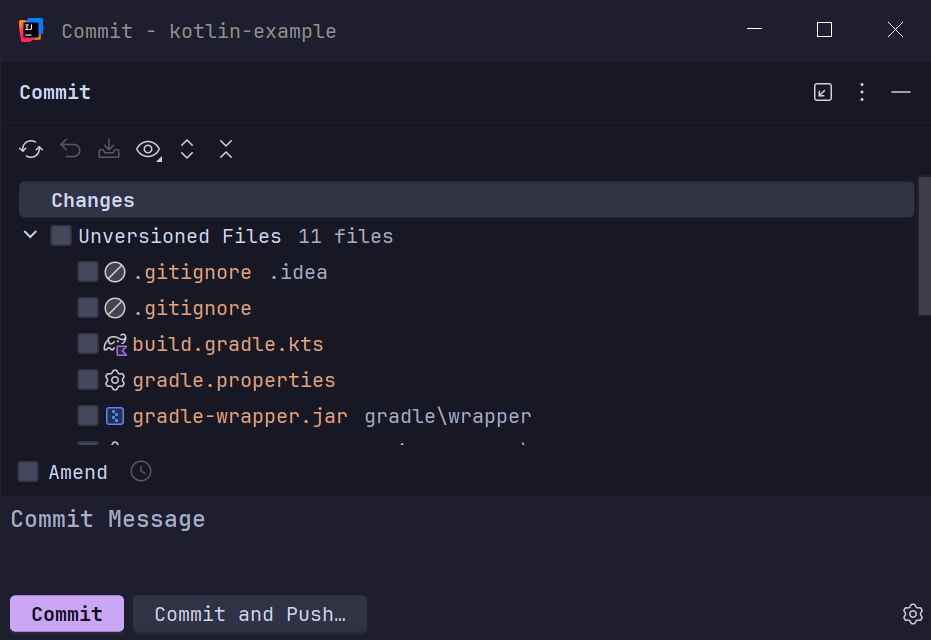
Task: Click the Refresh changes icon
Action: [x=31, y=150]
